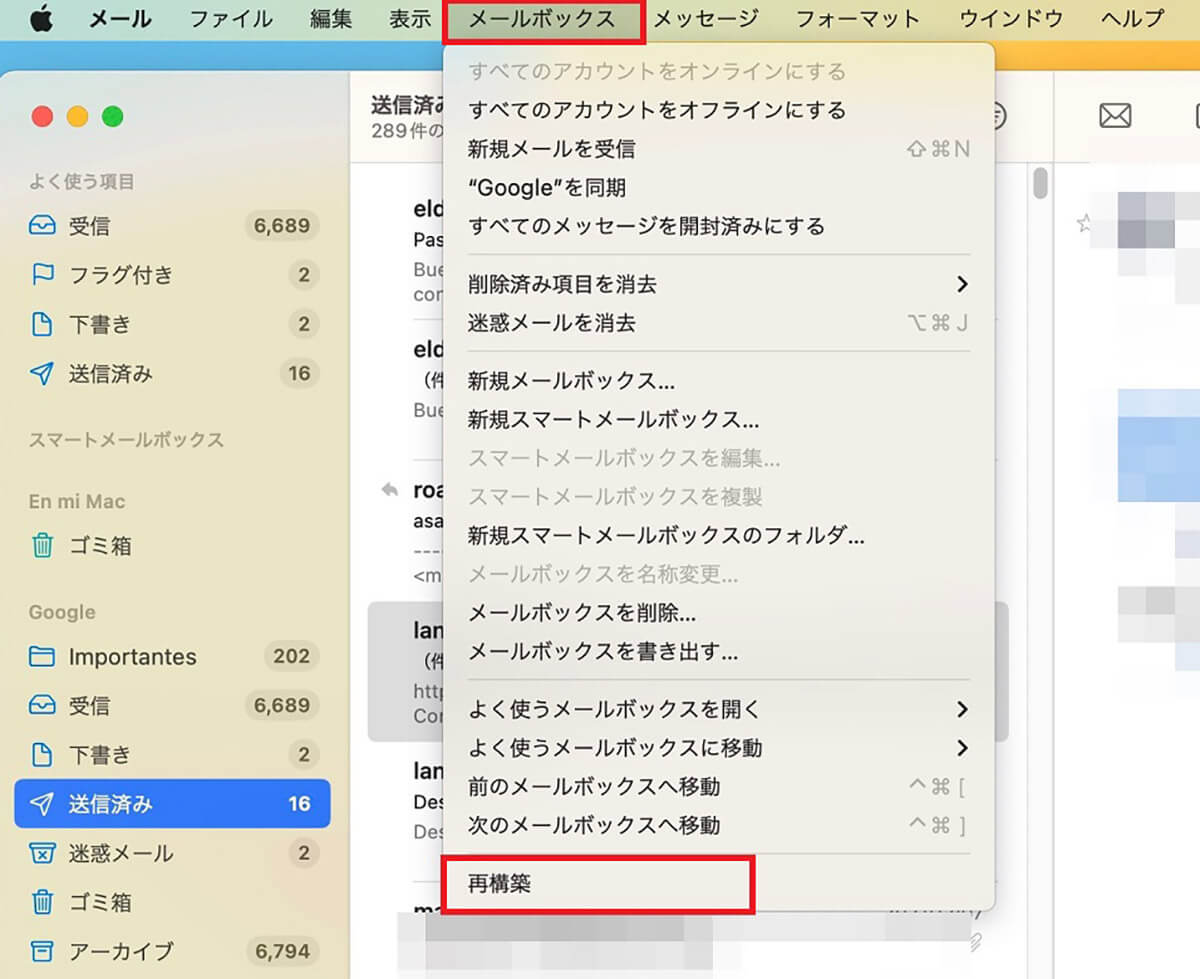Click the スマートメールボックス section header

pos(126,440)
